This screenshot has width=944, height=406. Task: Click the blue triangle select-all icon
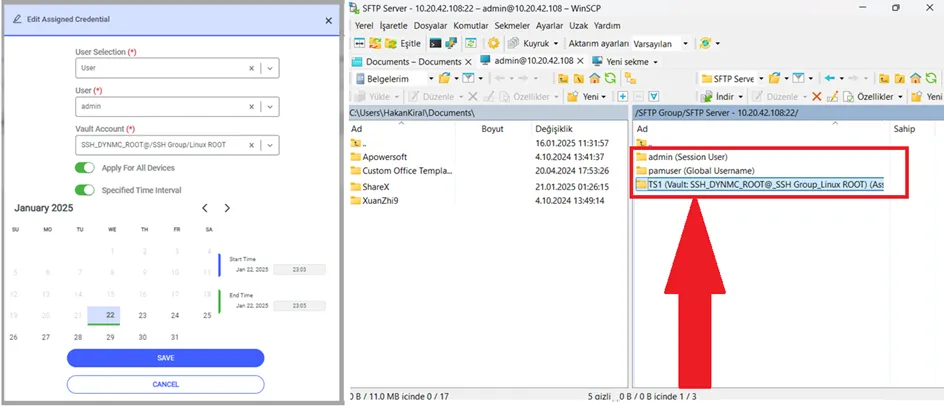coord(654,96)
